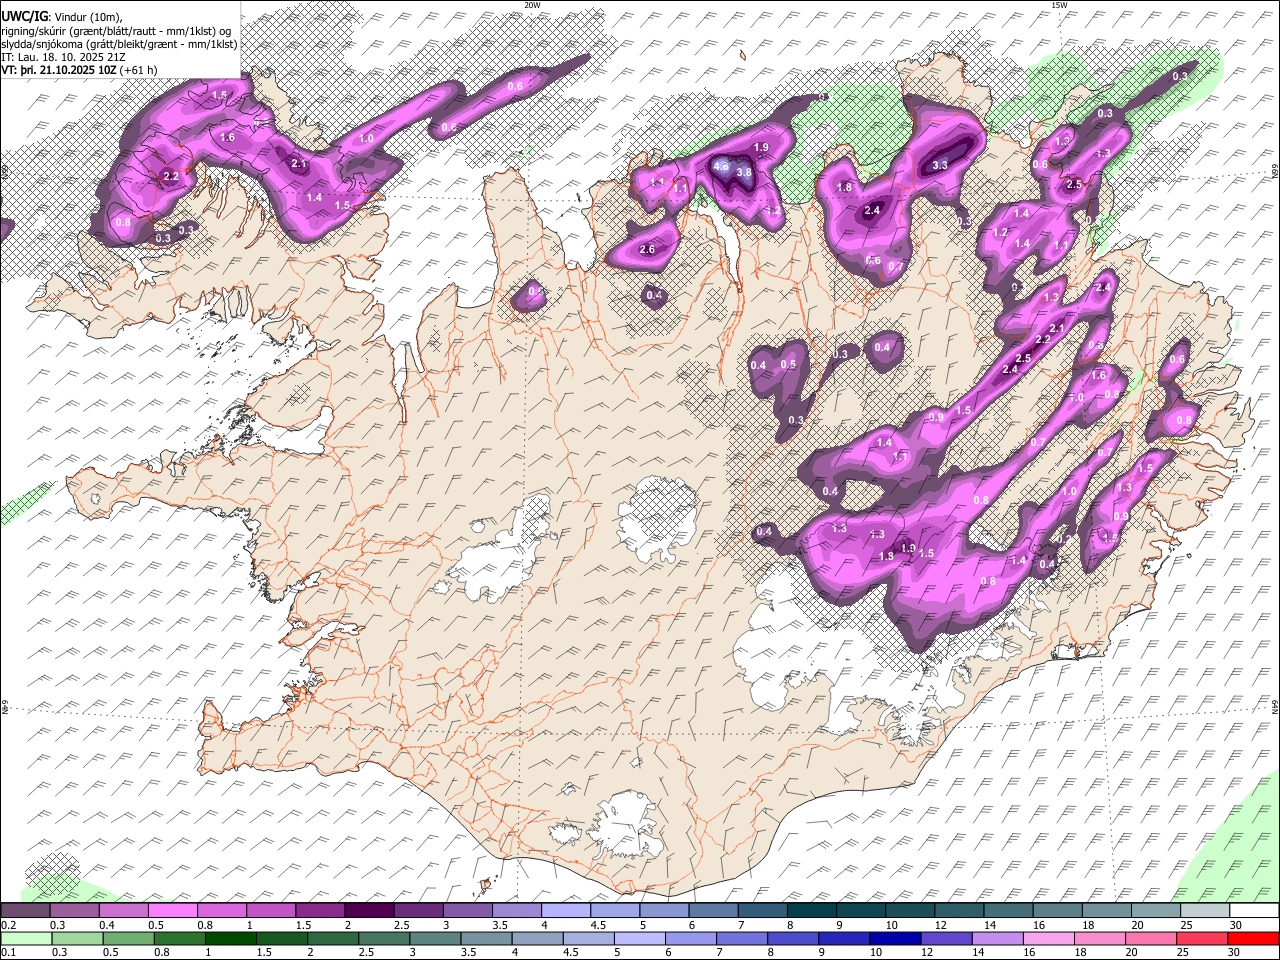This screenshot has height=960, width=1280.
Task: Click the '0.1' label in the lower legend row
Action: click(x=9, y=952)
